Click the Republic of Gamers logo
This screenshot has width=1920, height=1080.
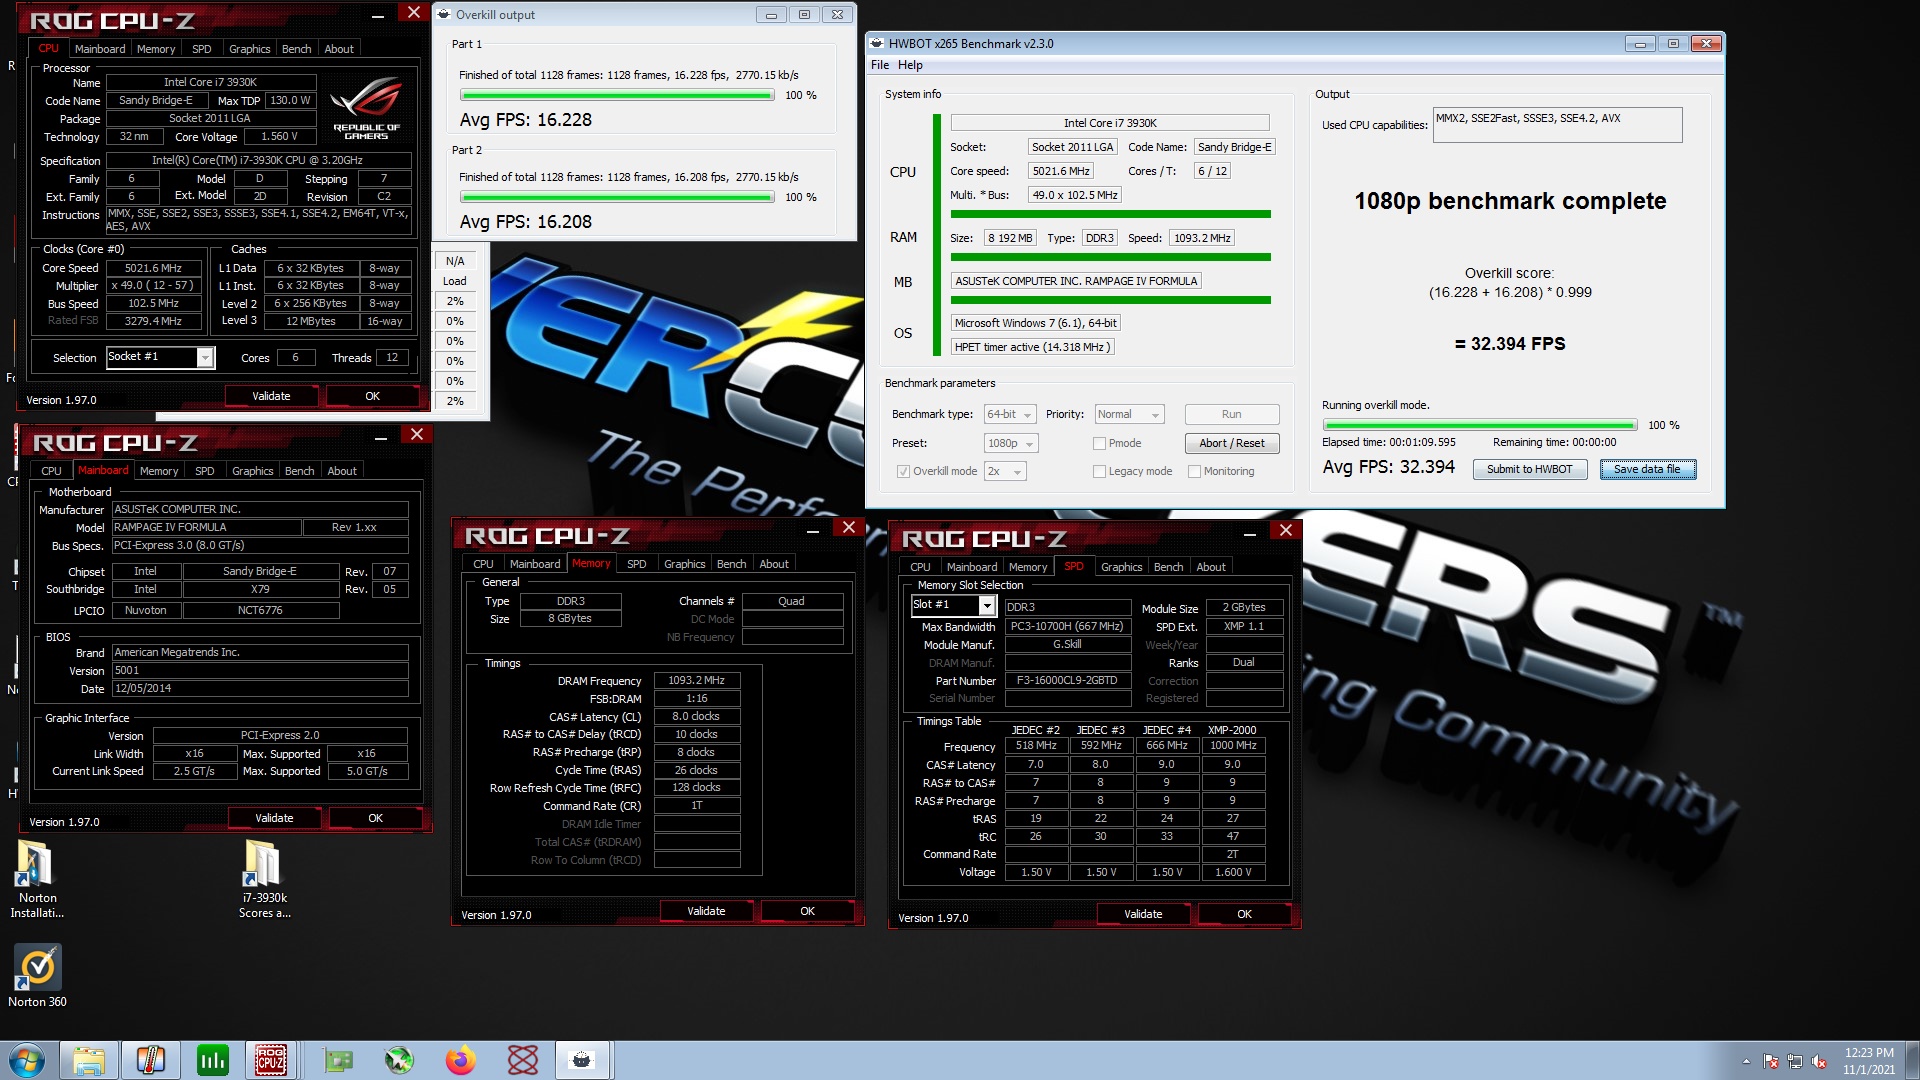(x=366, y=109)
